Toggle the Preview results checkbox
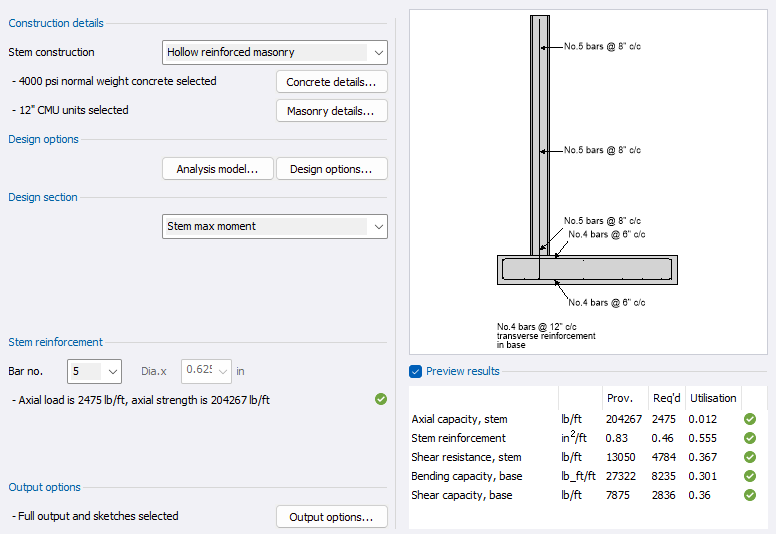This screenshot has height=534, width=776. point(416,371)
